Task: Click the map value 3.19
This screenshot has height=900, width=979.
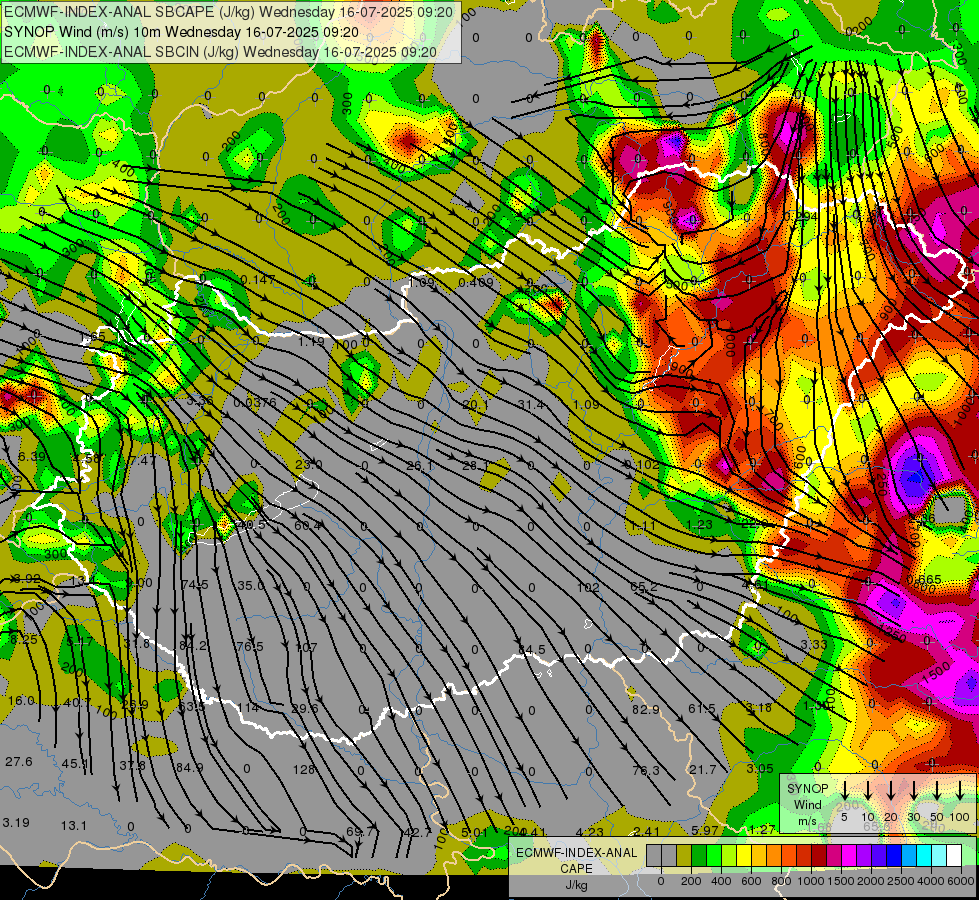Action: [16, 823]
